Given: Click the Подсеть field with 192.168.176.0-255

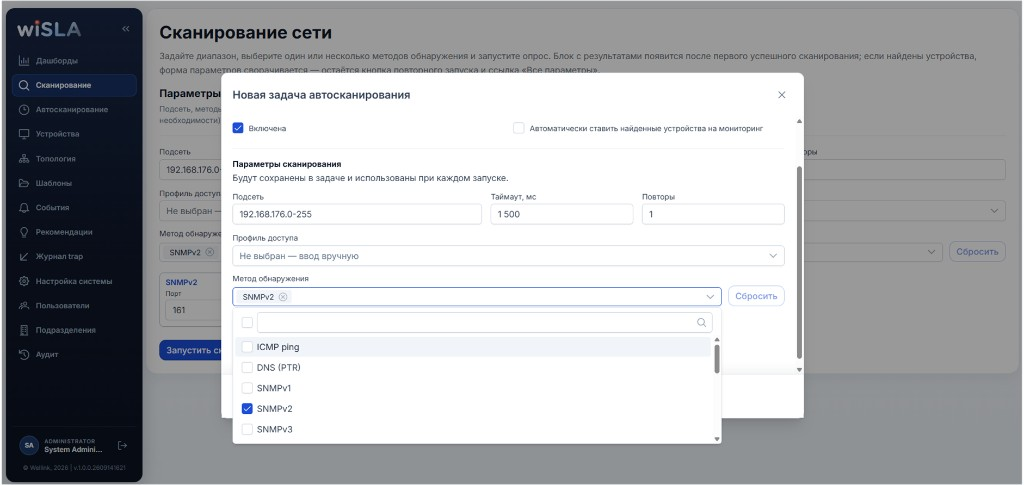Looking at the screenshot, I should (357, 214).
